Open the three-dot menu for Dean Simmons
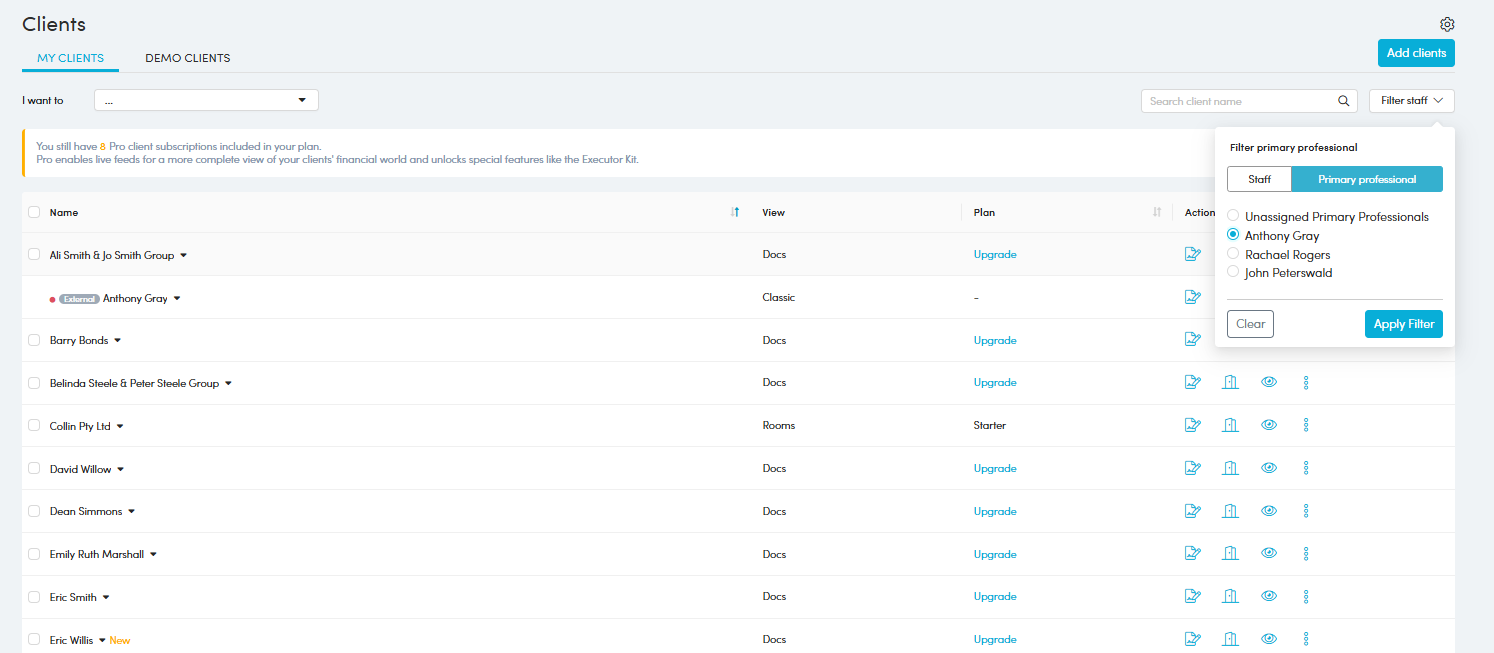 (1306, 511)
